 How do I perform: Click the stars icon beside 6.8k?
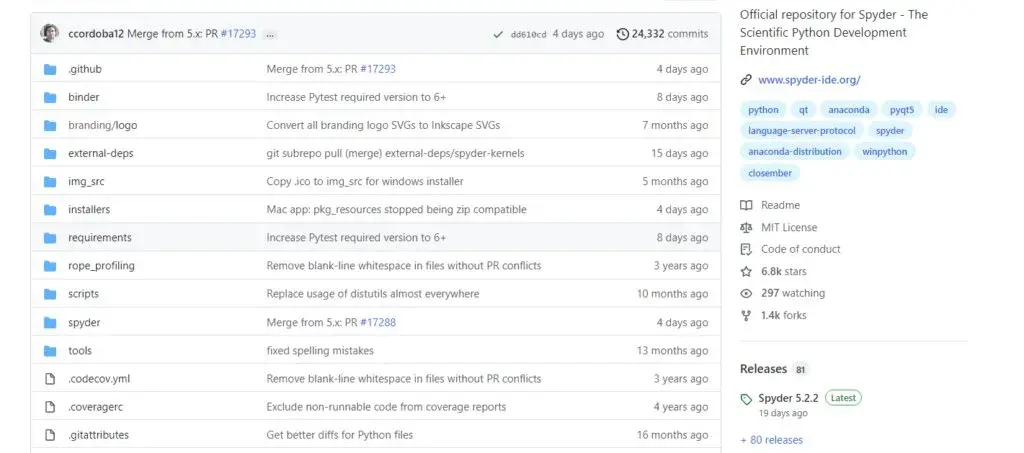[x=746, y=272]
